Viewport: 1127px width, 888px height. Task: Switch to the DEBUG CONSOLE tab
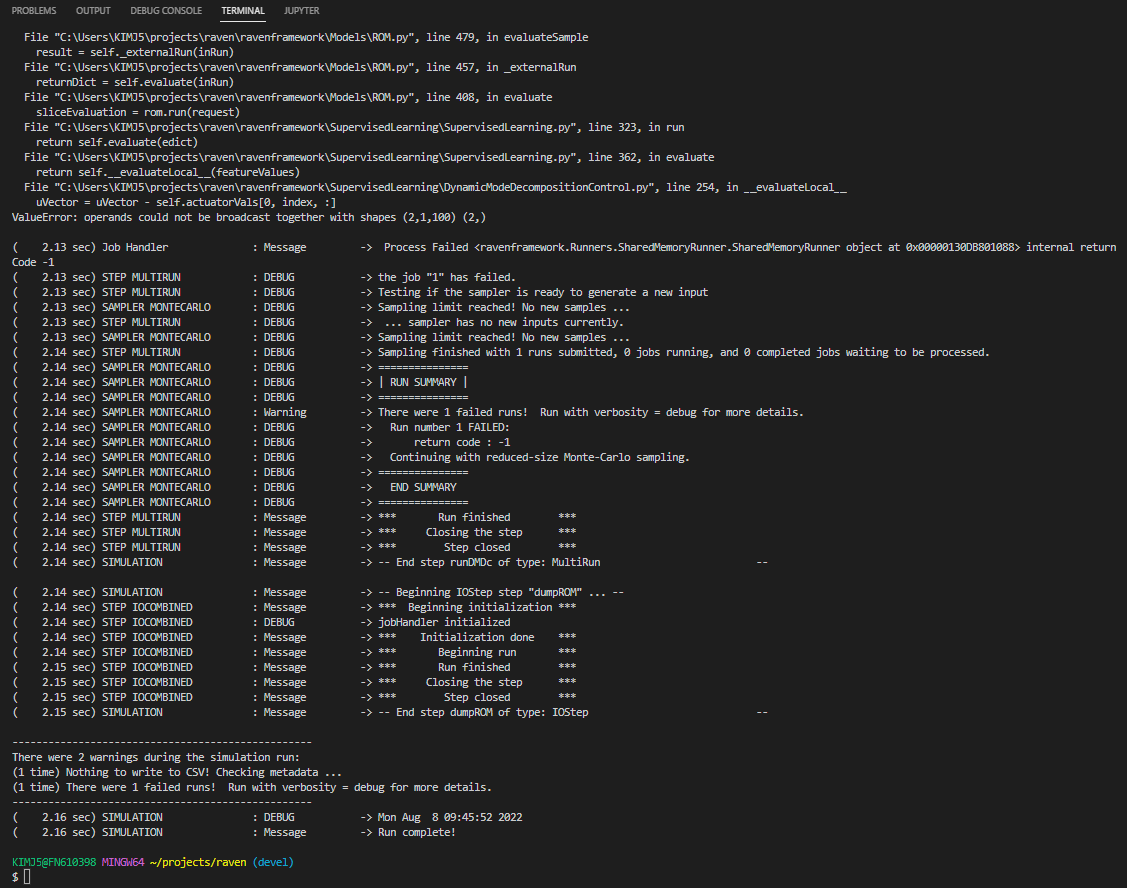click(166, 11)
